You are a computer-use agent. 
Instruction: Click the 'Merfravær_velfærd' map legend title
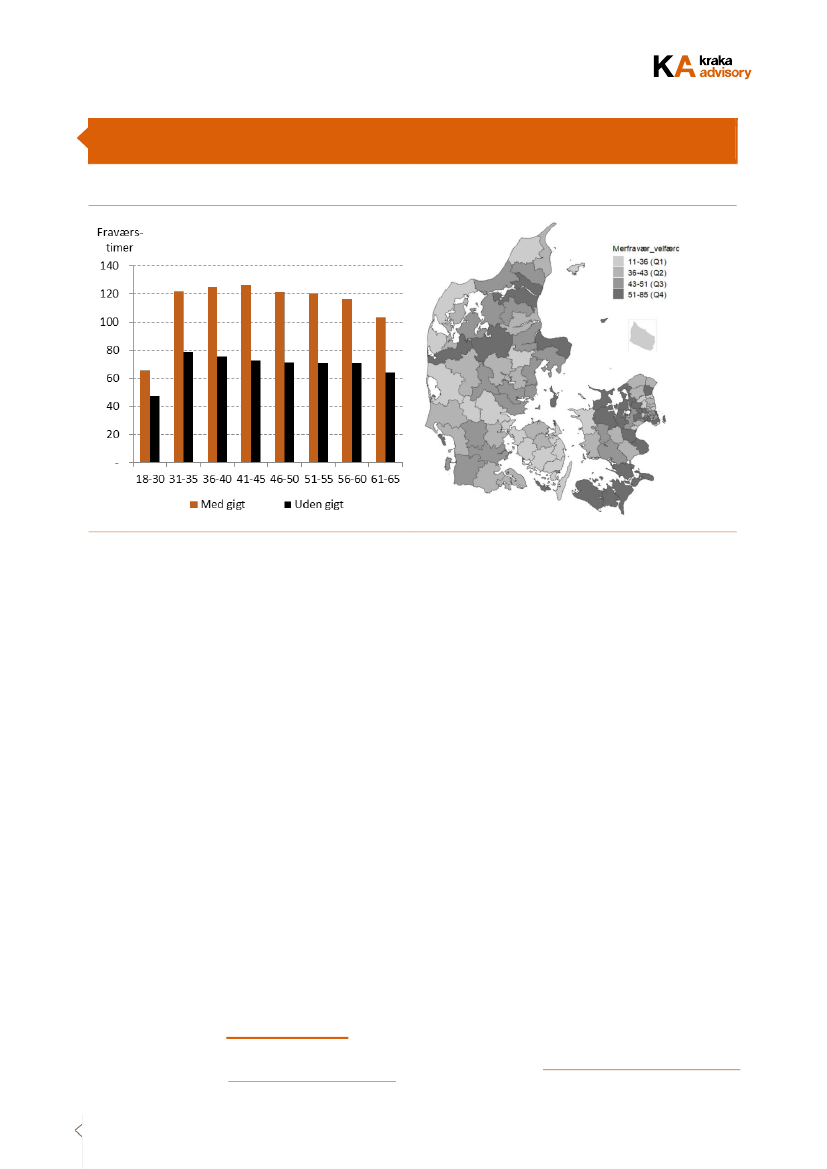pyautogui.click(x=646, y=249)
